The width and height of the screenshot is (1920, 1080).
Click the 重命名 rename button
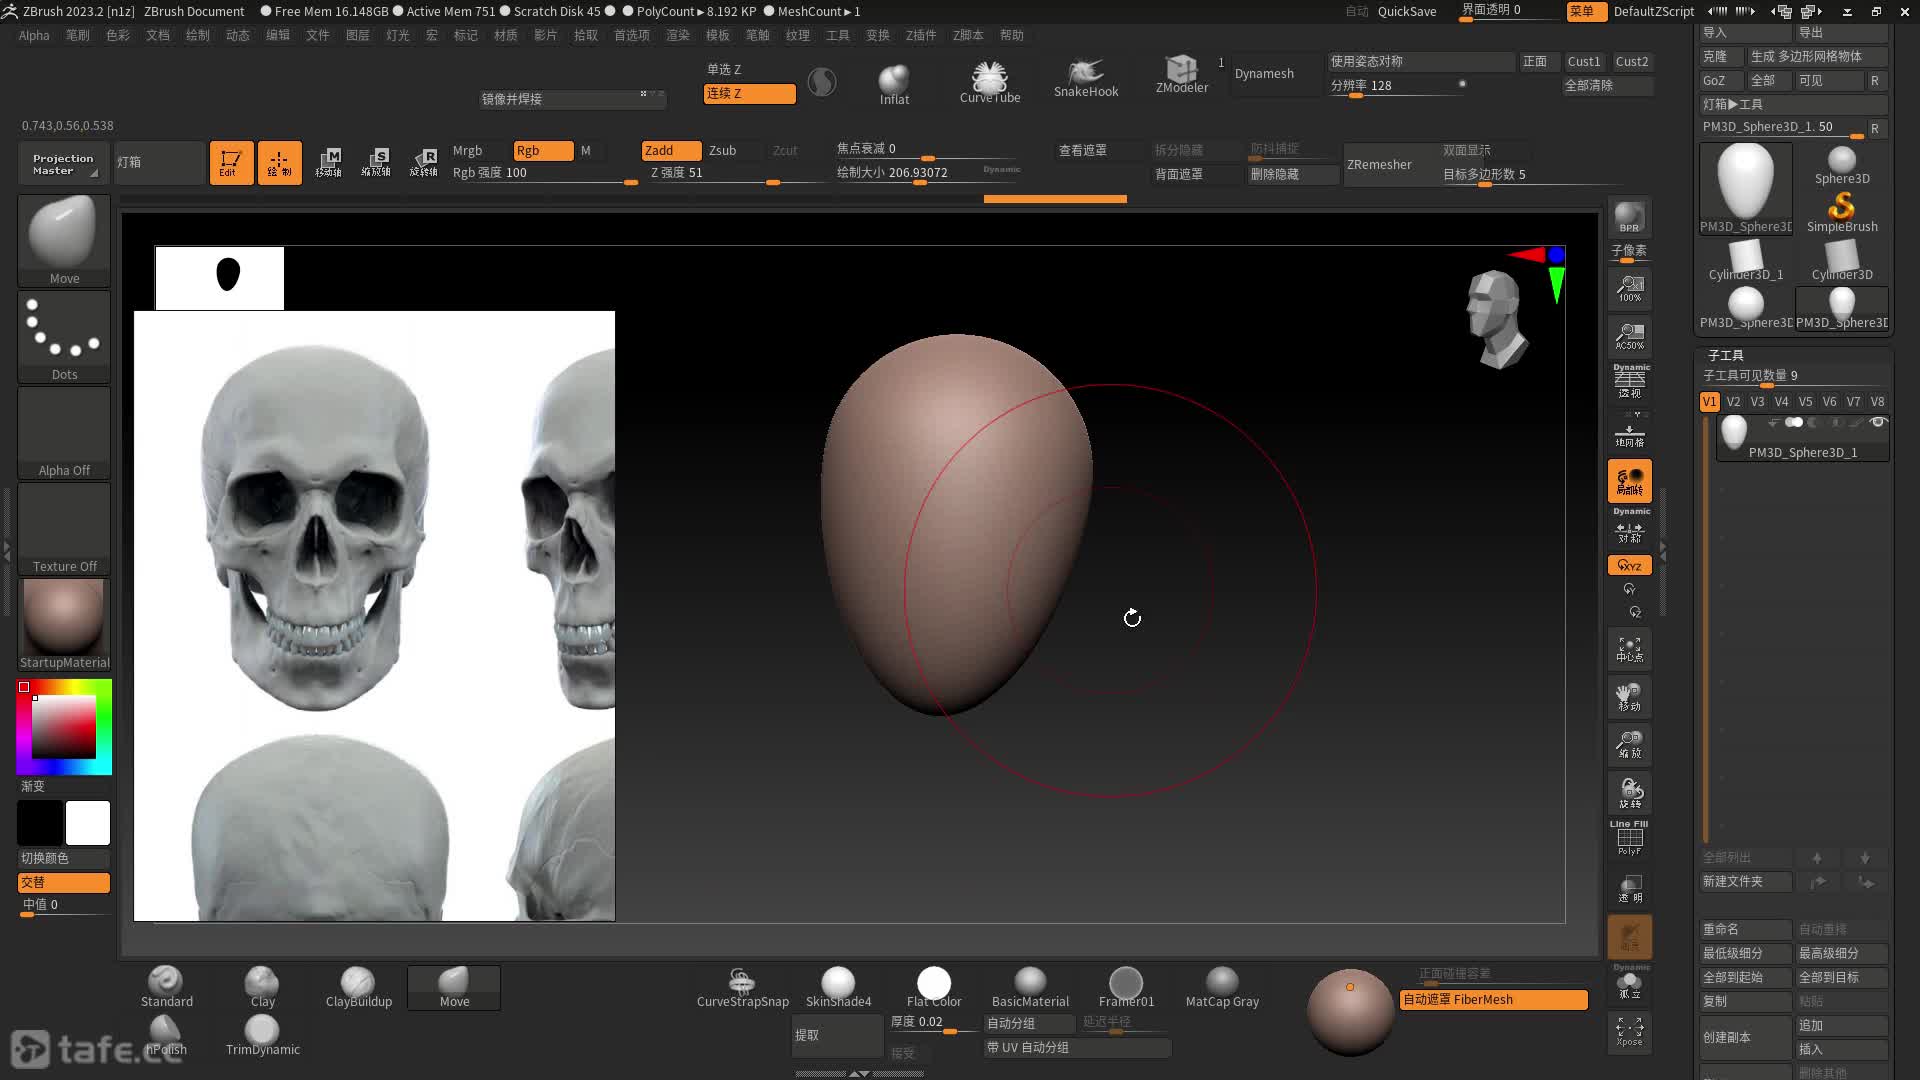coord(1745,929)
